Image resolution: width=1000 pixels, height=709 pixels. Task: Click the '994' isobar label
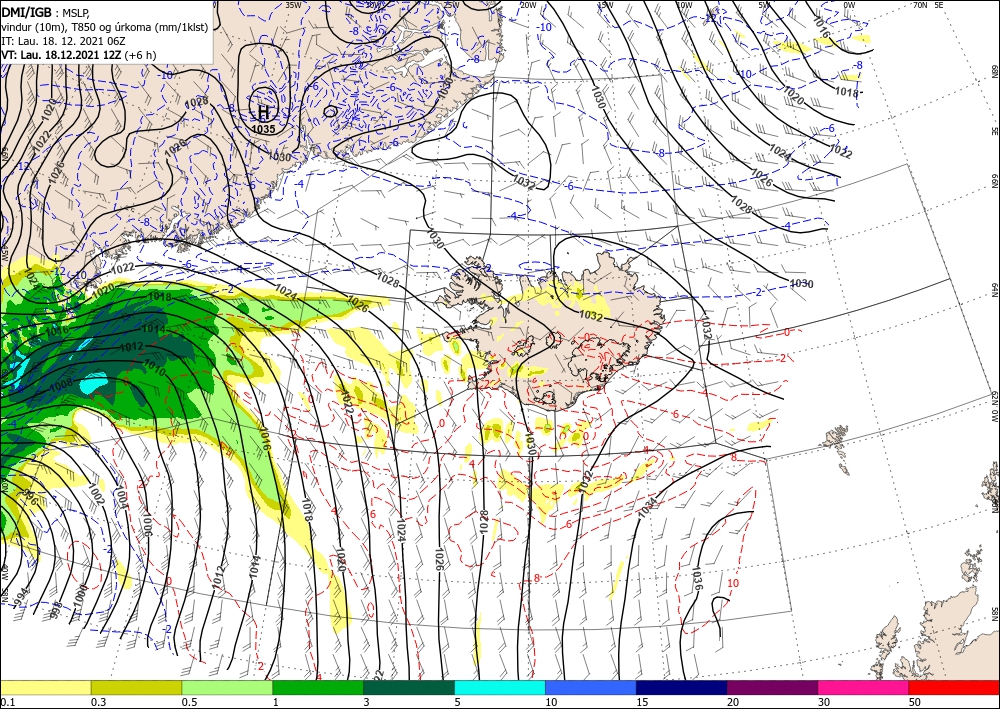click(21, 596)
